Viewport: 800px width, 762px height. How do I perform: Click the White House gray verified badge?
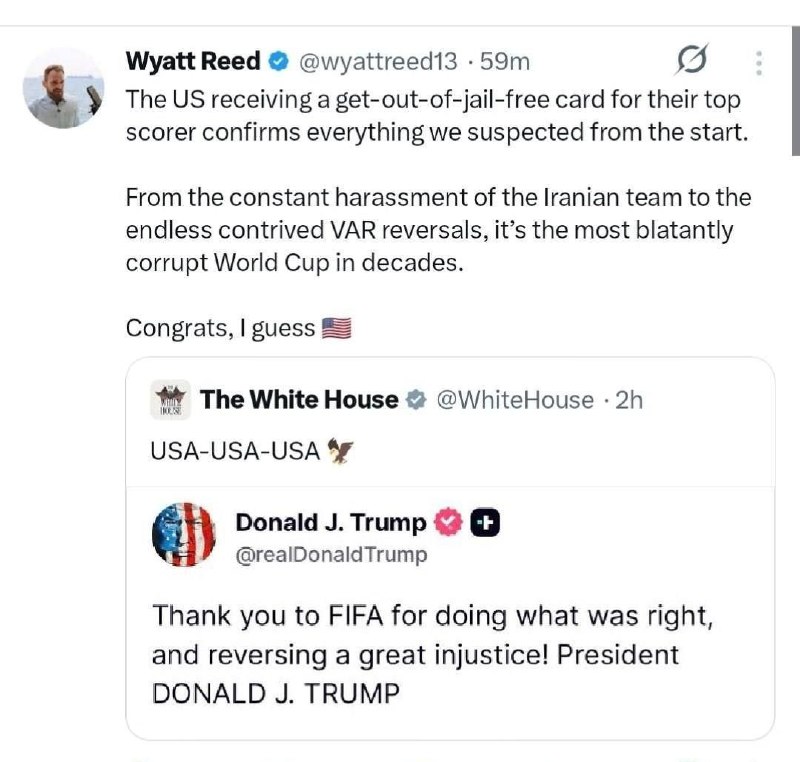point(416,400)
